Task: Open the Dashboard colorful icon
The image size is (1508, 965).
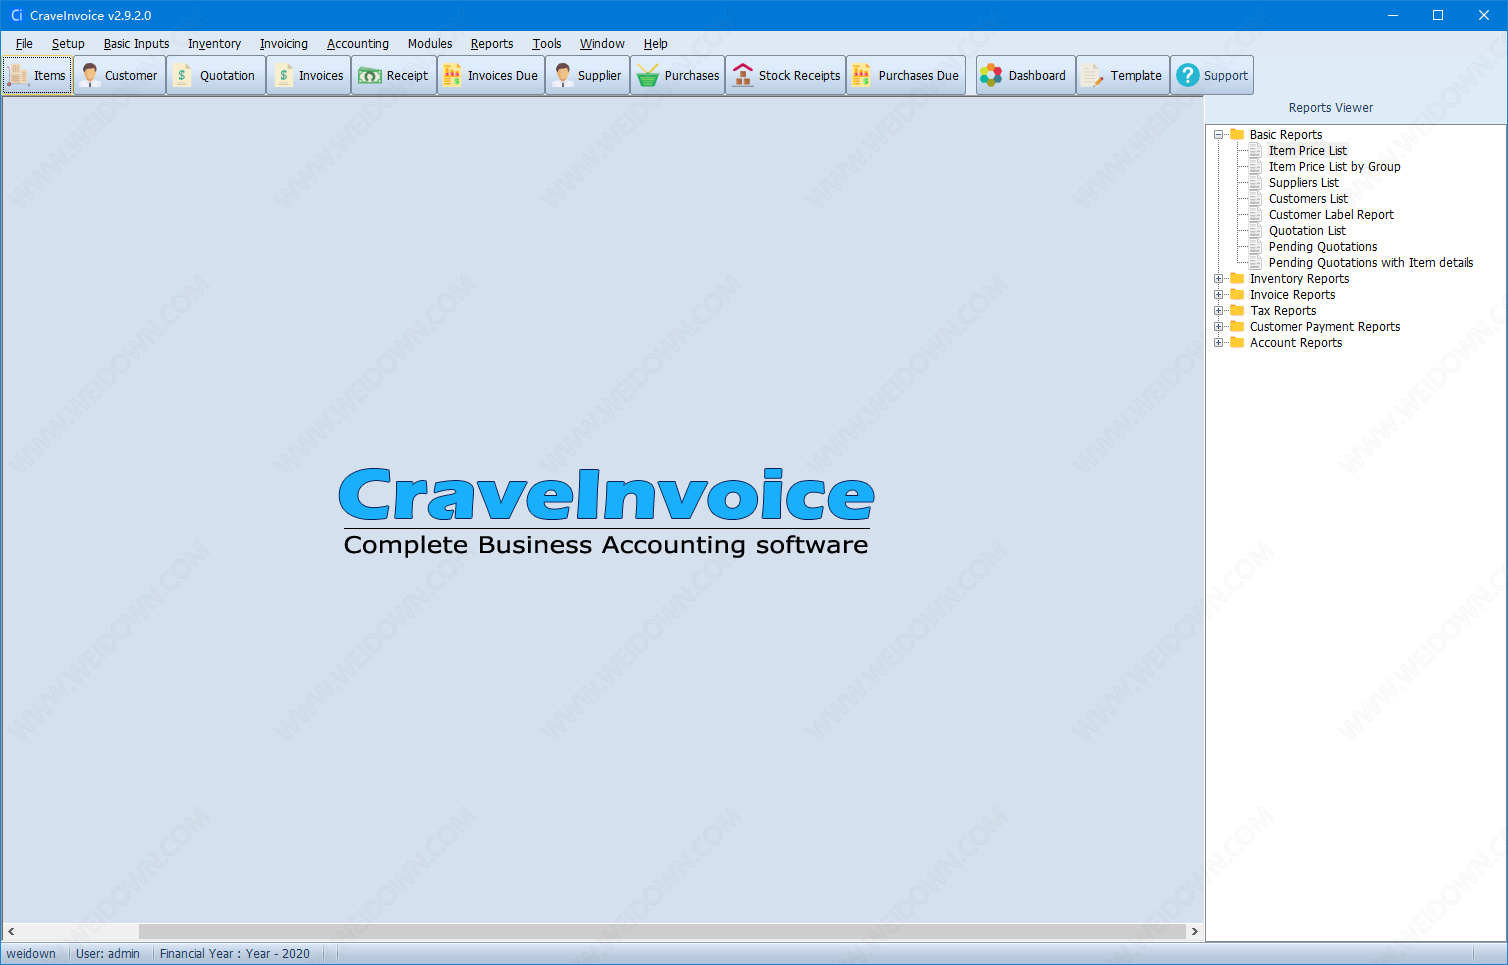Action: (x=991, y=75)
